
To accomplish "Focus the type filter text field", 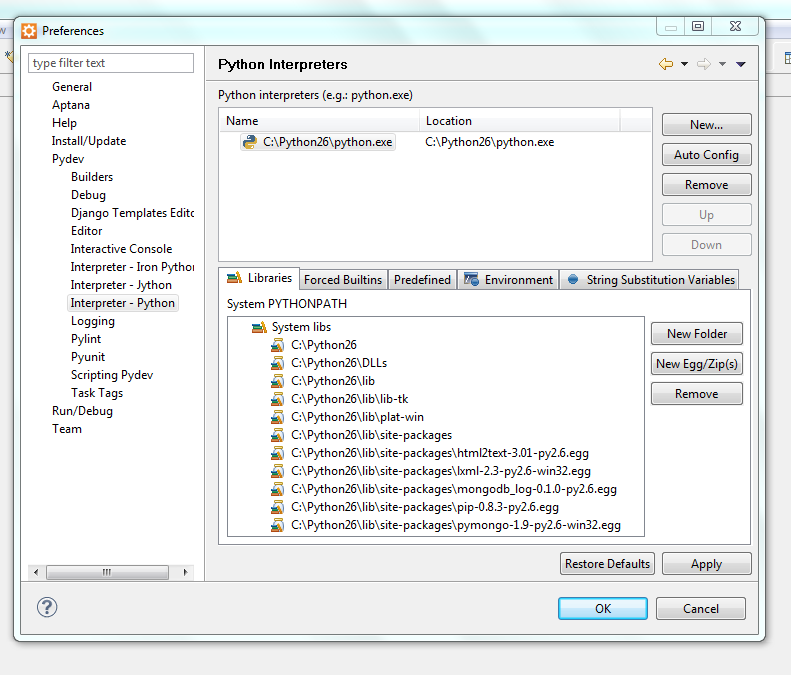I will 111,63.
